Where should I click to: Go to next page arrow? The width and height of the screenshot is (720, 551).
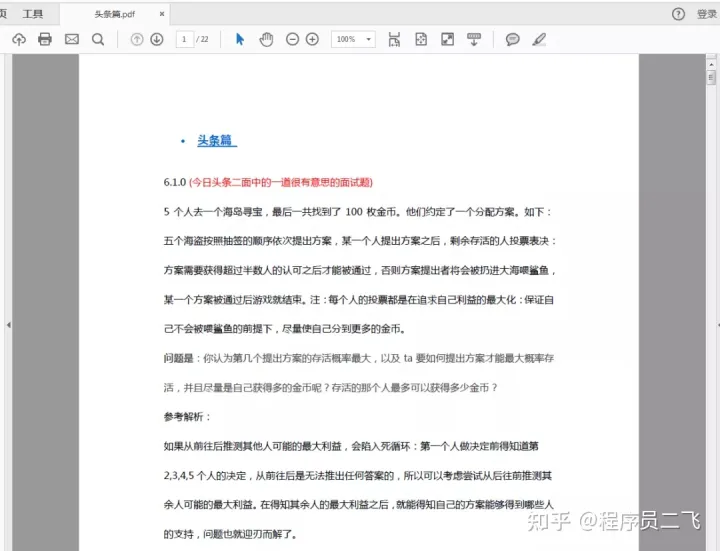click(157, 39)
